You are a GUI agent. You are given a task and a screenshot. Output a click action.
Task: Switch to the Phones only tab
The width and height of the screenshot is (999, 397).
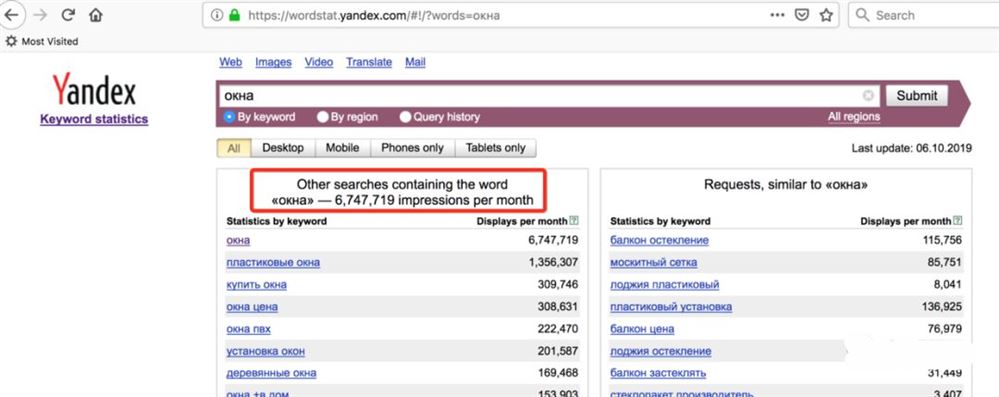click(x=412, y=148)
